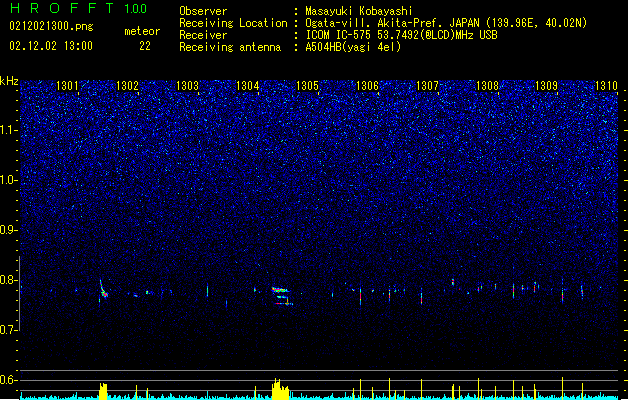Click the 0.7 kHz axis label
This screenshot has width=629, height=400.
pyautogui.click(x=9, y=330)
